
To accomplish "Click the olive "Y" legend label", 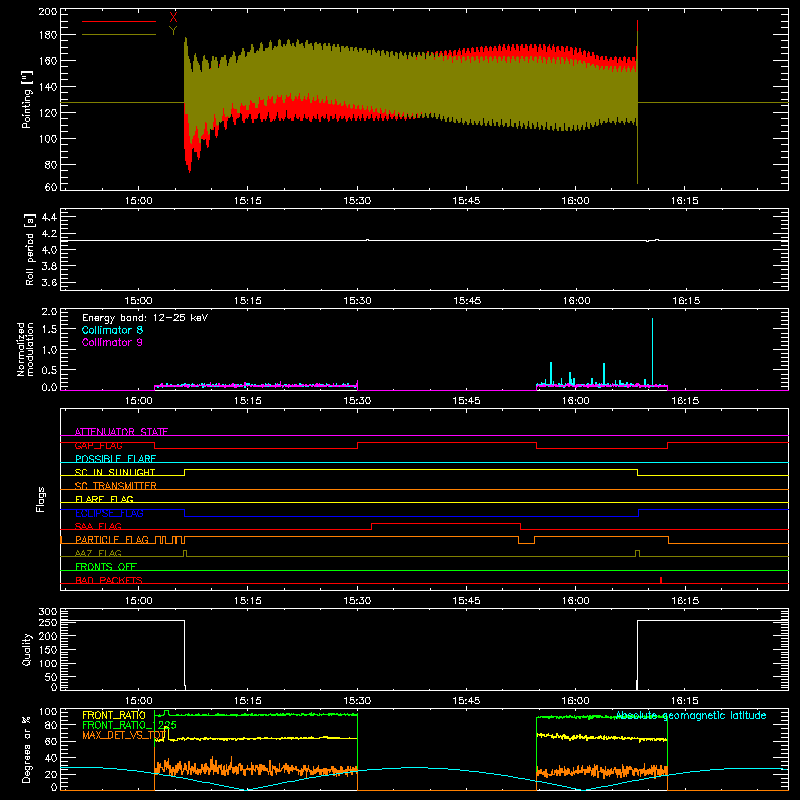I will tap(173, 30).
